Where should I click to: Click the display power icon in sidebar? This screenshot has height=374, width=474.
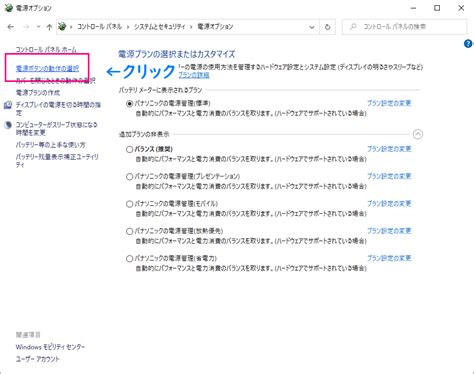pyautogui.click(x=8, y=105)
